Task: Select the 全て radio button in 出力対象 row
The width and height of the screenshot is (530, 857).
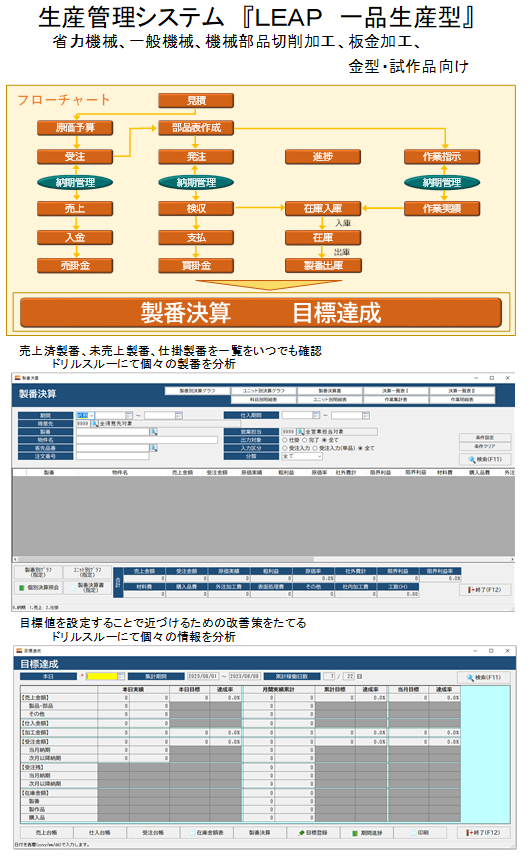Action: pyautogui.click(x=325, y=440)
